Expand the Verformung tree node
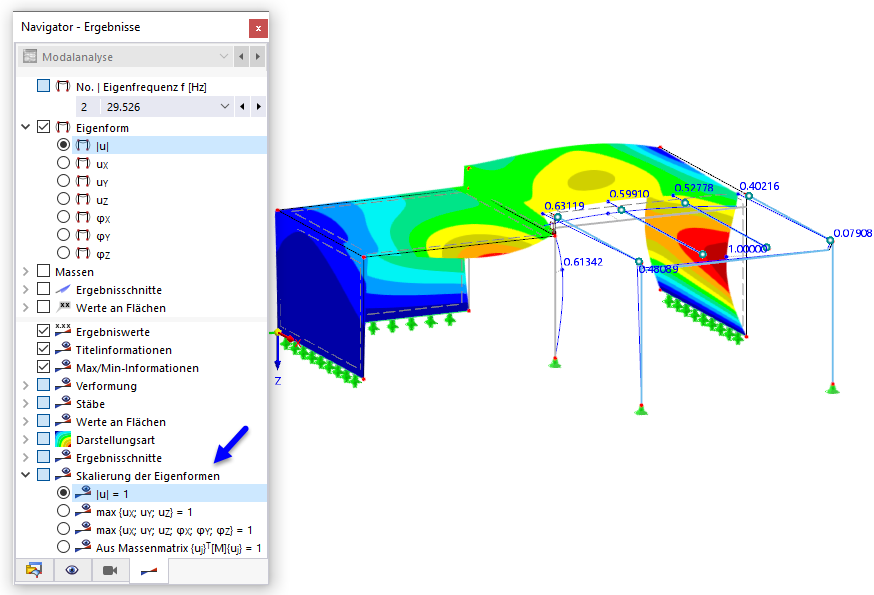The image size is (874, 595). pos(26,385)
